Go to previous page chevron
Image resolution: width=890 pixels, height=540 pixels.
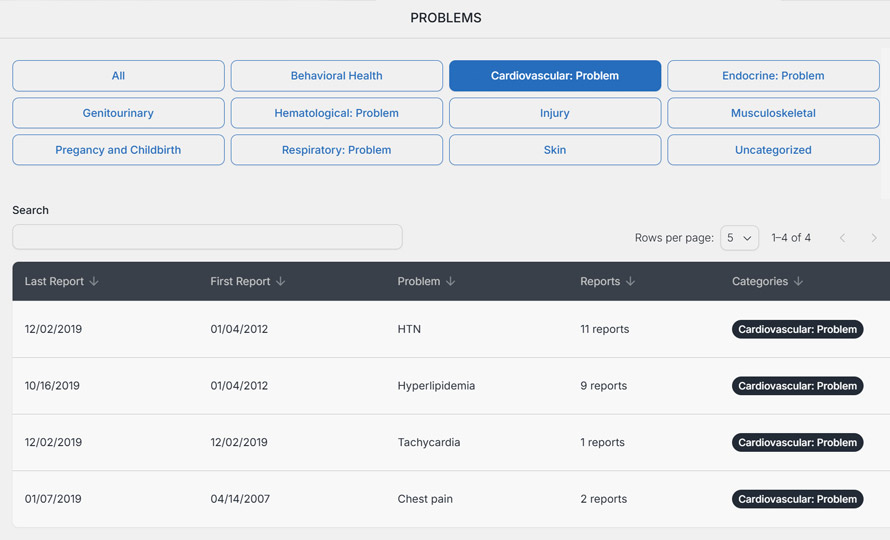tap(843, 238)
